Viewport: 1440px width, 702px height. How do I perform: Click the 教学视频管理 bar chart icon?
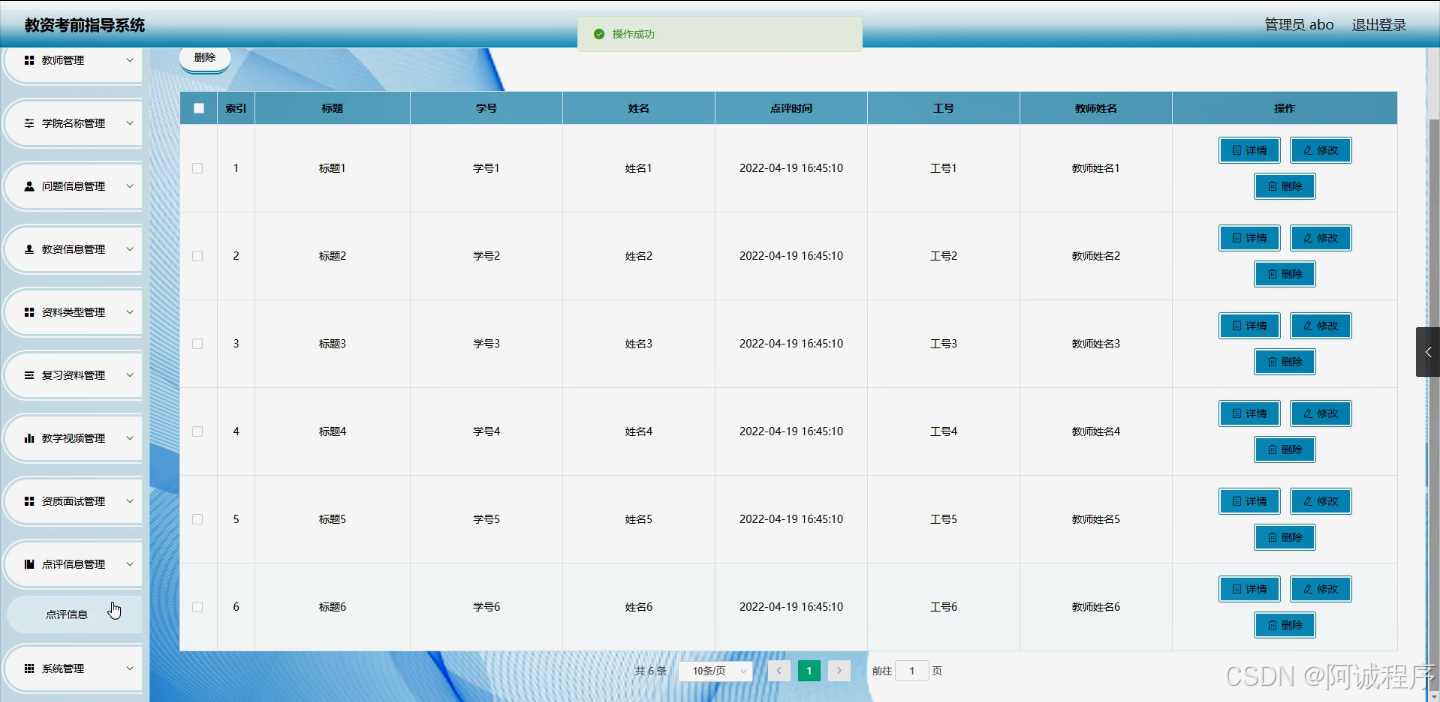pos(29,438)
